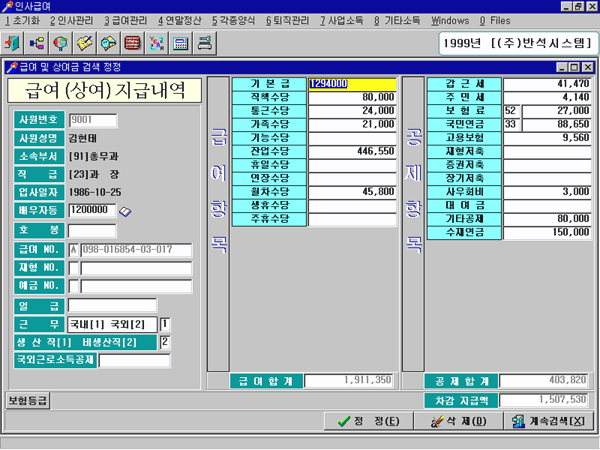Click the magnifier search toolbar icon
Image resolution: width=600 pixels, height=450 pixels.
[61, 44]
